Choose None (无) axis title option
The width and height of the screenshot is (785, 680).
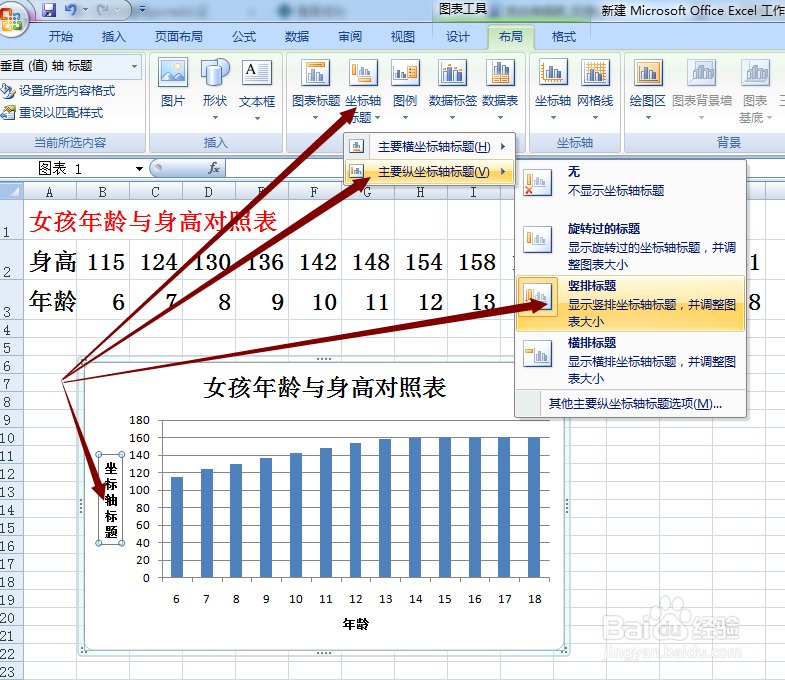click(630, 181)
